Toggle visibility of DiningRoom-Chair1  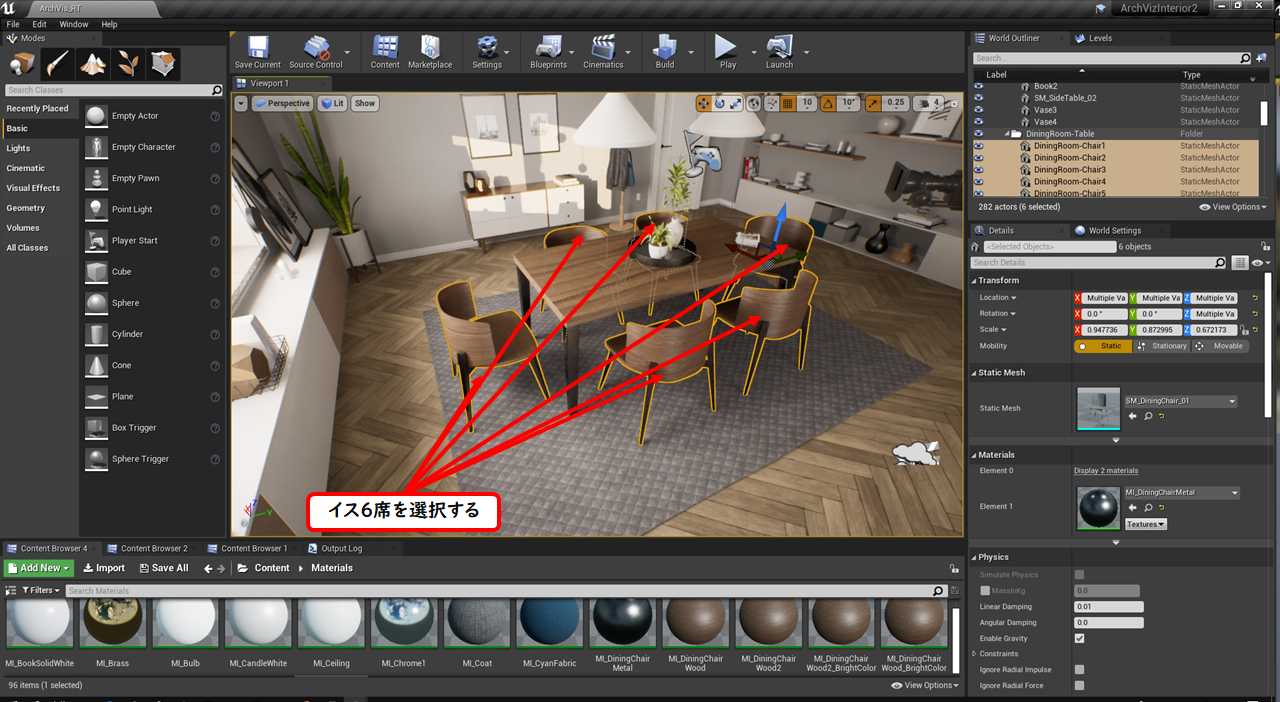click(x=979, y=146)
